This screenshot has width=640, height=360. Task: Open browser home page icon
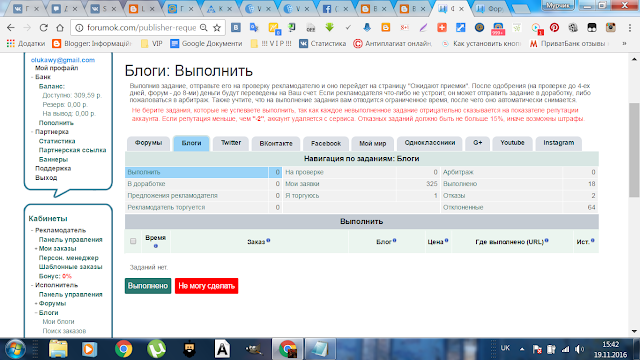click(60, 28)
